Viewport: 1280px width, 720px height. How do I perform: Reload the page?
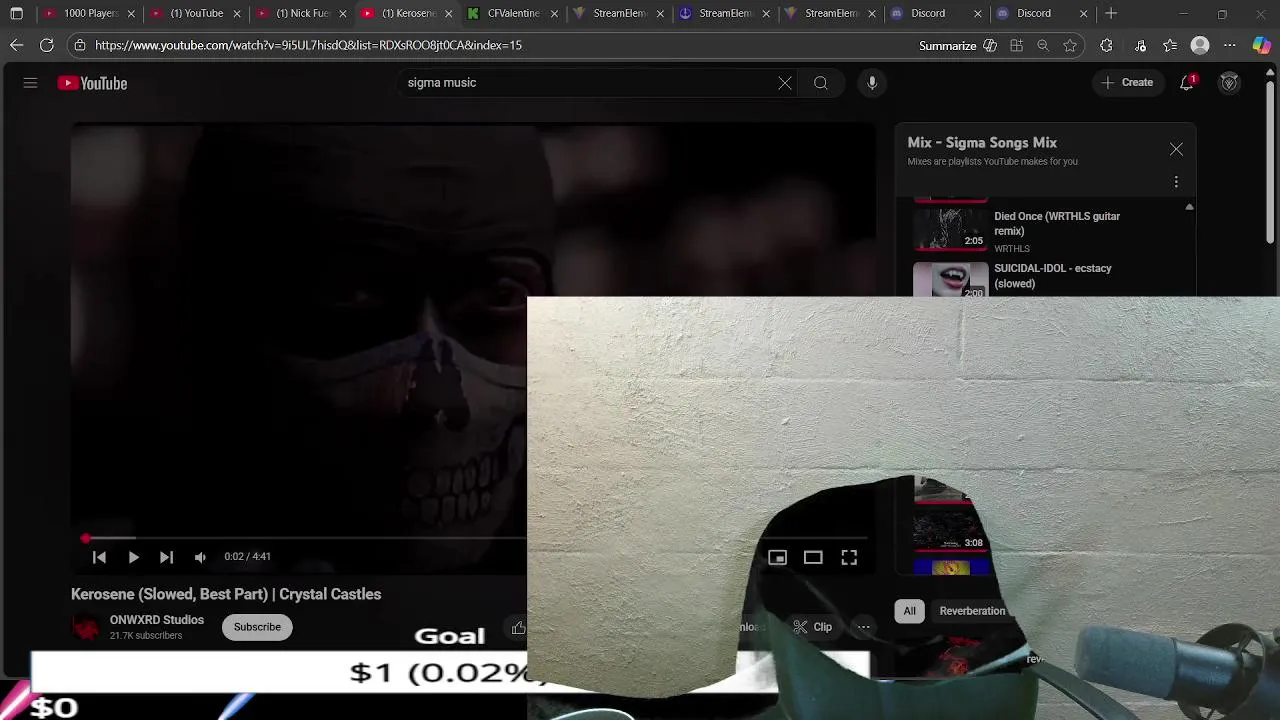(x=46, y=45)
